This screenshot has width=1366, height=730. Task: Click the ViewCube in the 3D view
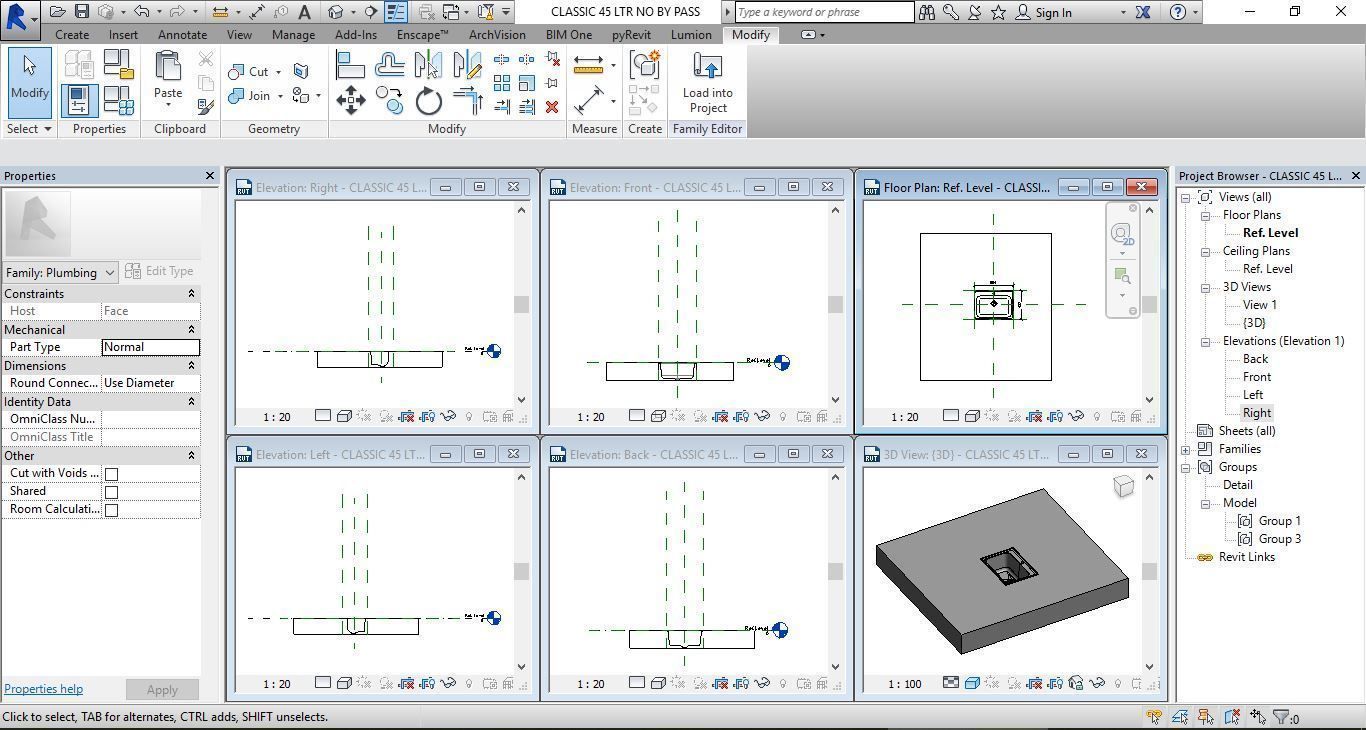(1124, 486)
